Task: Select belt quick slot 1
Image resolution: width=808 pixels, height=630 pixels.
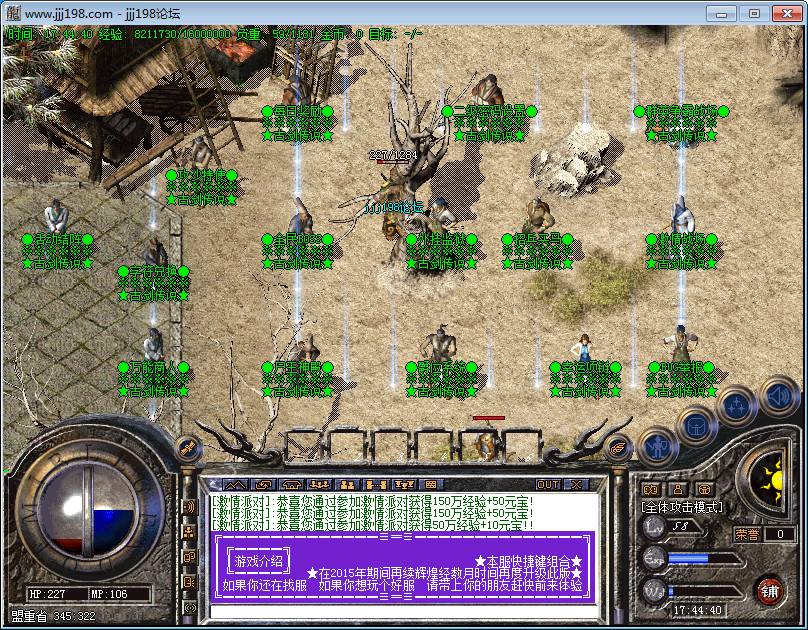Action: (306, 445)
